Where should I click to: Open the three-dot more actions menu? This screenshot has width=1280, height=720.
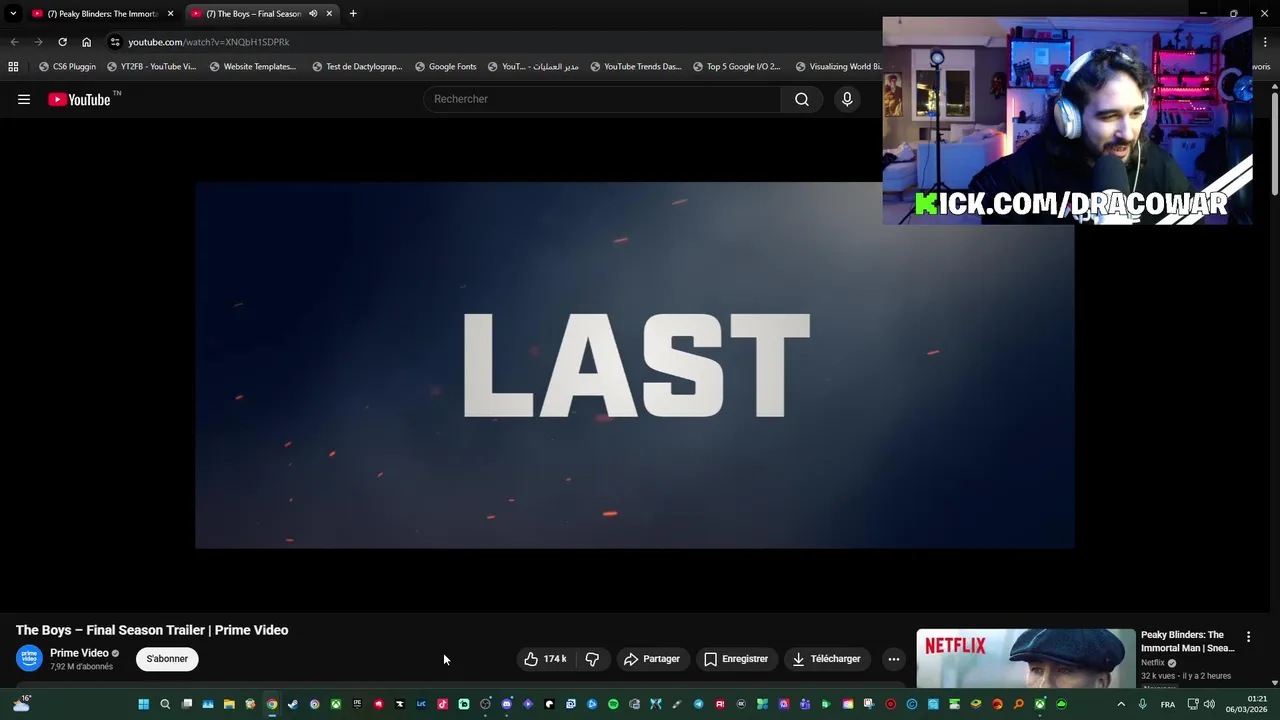point(894,659)
